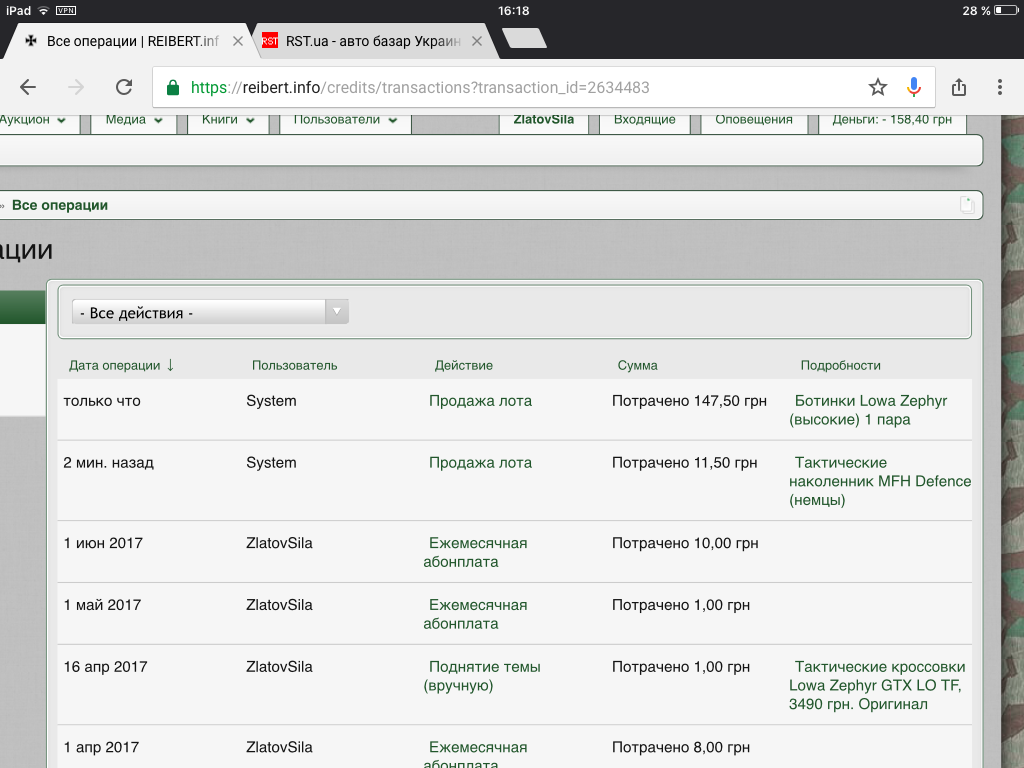Close the RST.ua tab
The image size is (1024, 768).
pyautogui.click(x=477, y=41)
